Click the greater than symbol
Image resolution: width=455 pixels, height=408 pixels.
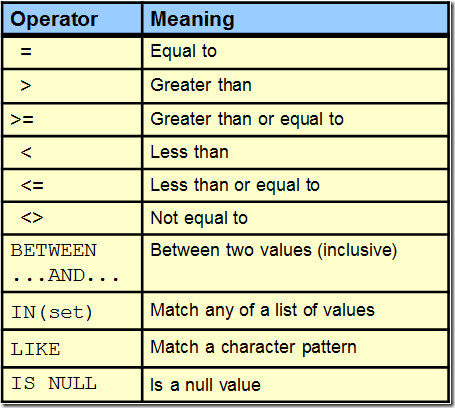click(x=26, y=86)
